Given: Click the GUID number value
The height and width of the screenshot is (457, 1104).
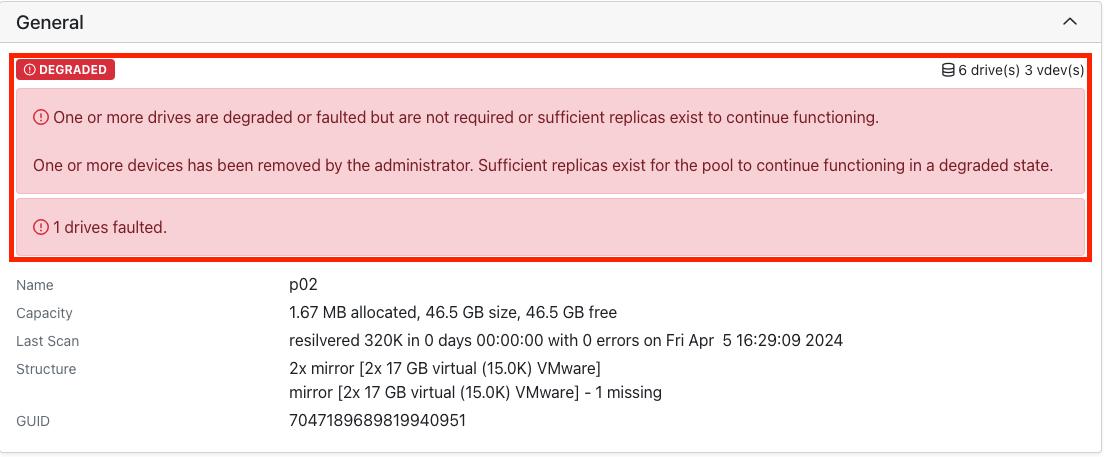Looking at the screenshot, I should 377,421.
